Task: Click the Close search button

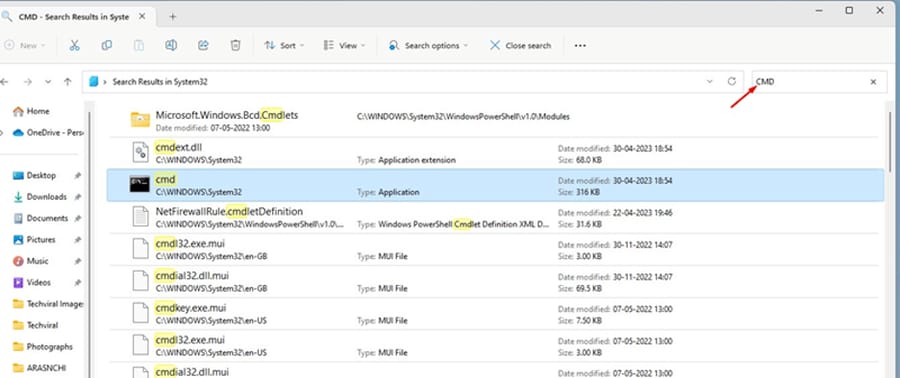Action: pyautogui.click(x=520, y=45)
